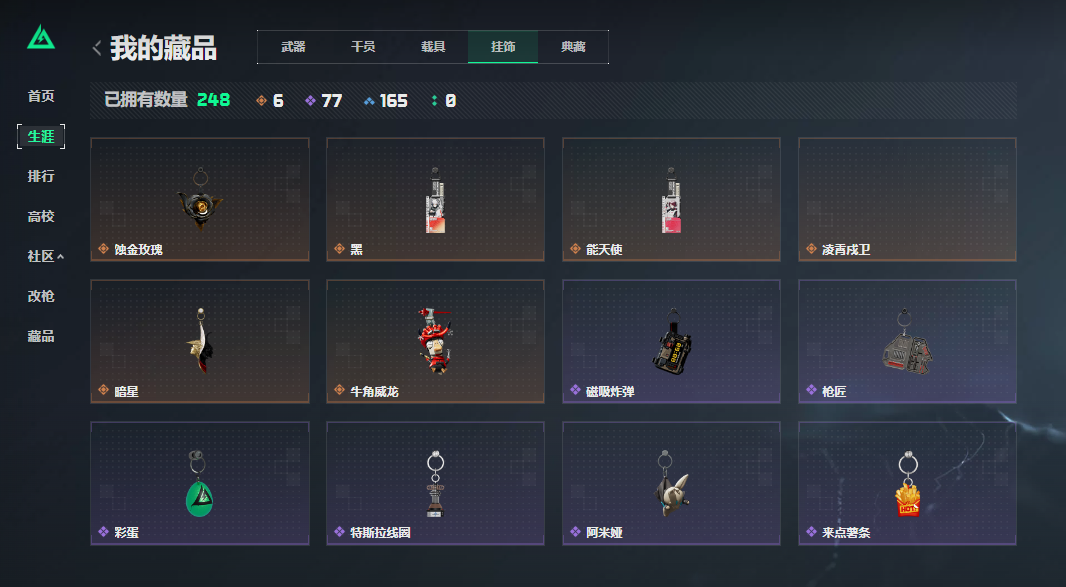Image resolution: width=1066 pixels, height=587 pixels.
Task: Expand the 社区 sidebar submenu
Action: click(45, 256)
